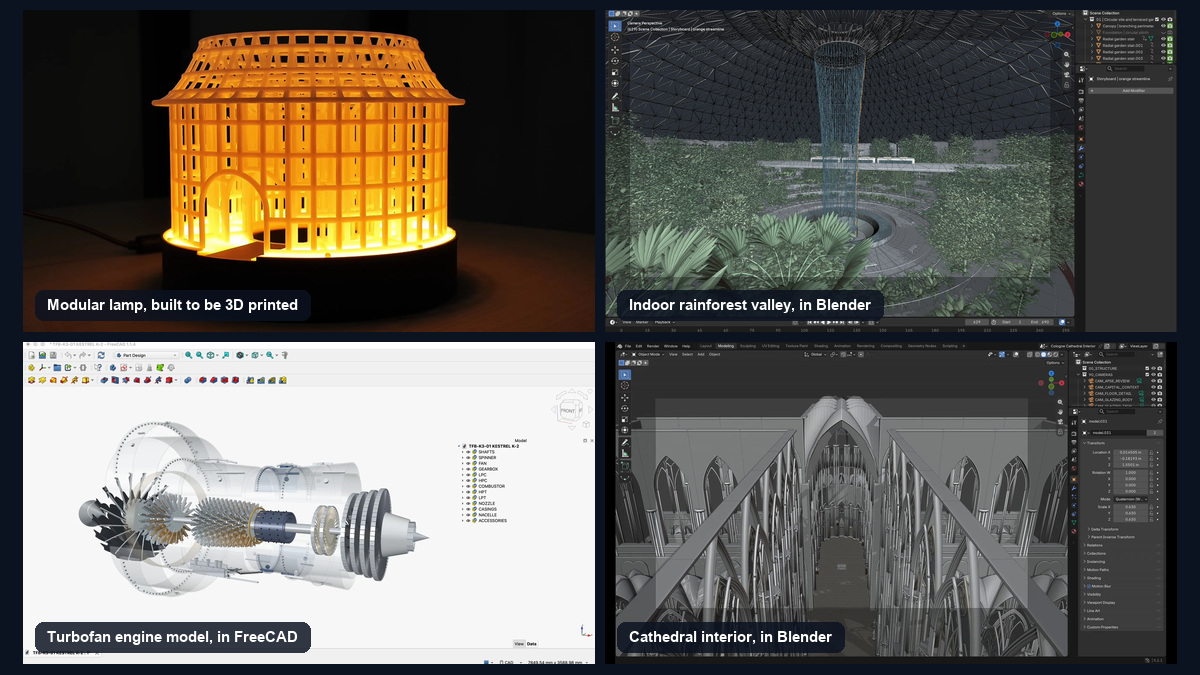This screenshot has width=1200, height=675.
Task: Select the Measure tool in cathedral Blender window
Action: click(625, 453)
